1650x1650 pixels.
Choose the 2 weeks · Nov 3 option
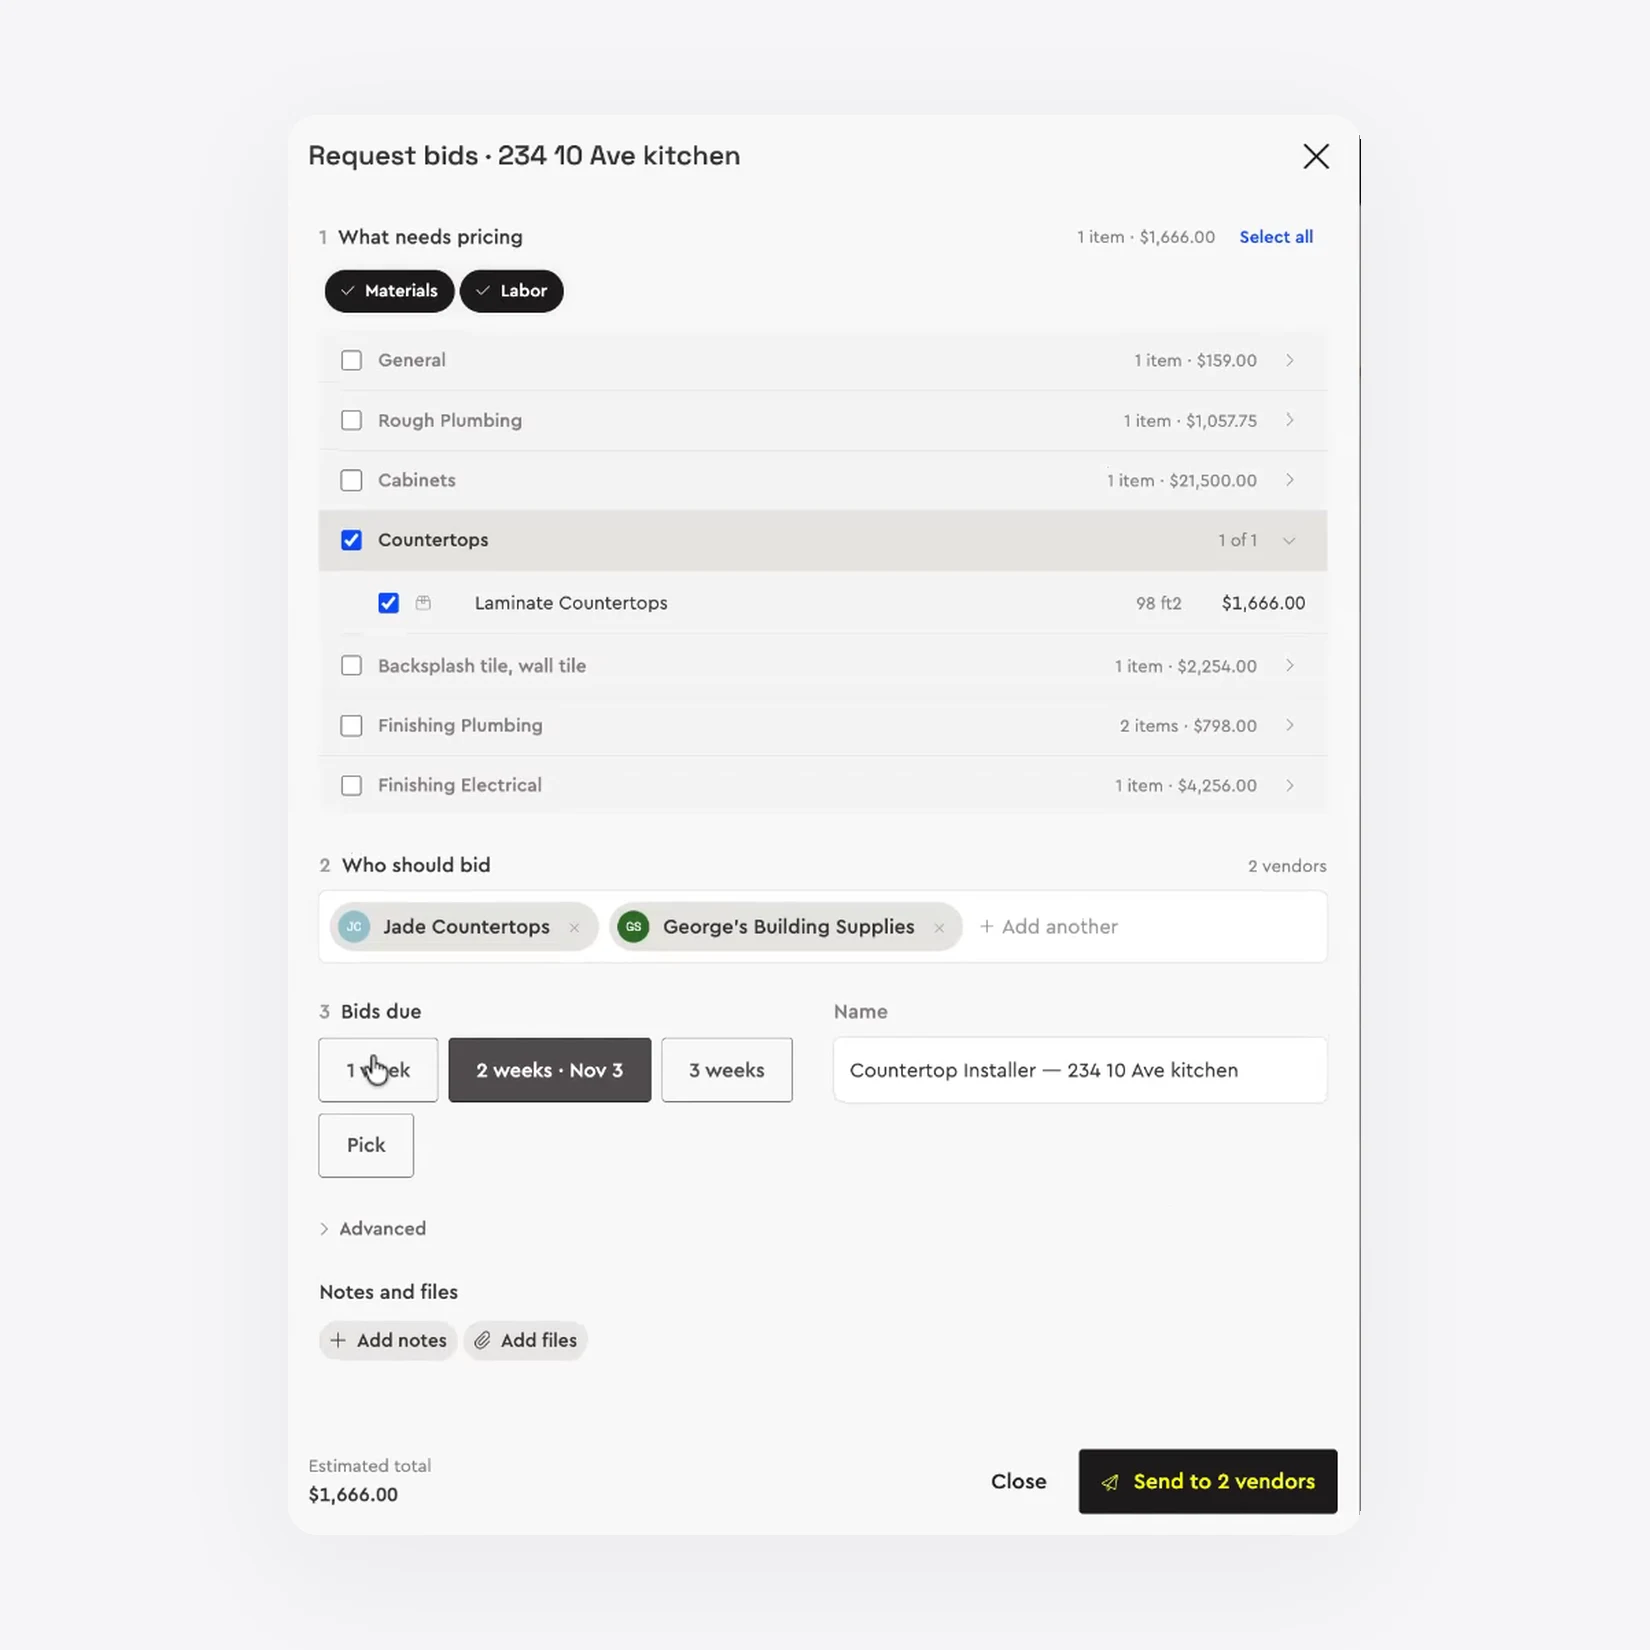(x=549, y=1070)
